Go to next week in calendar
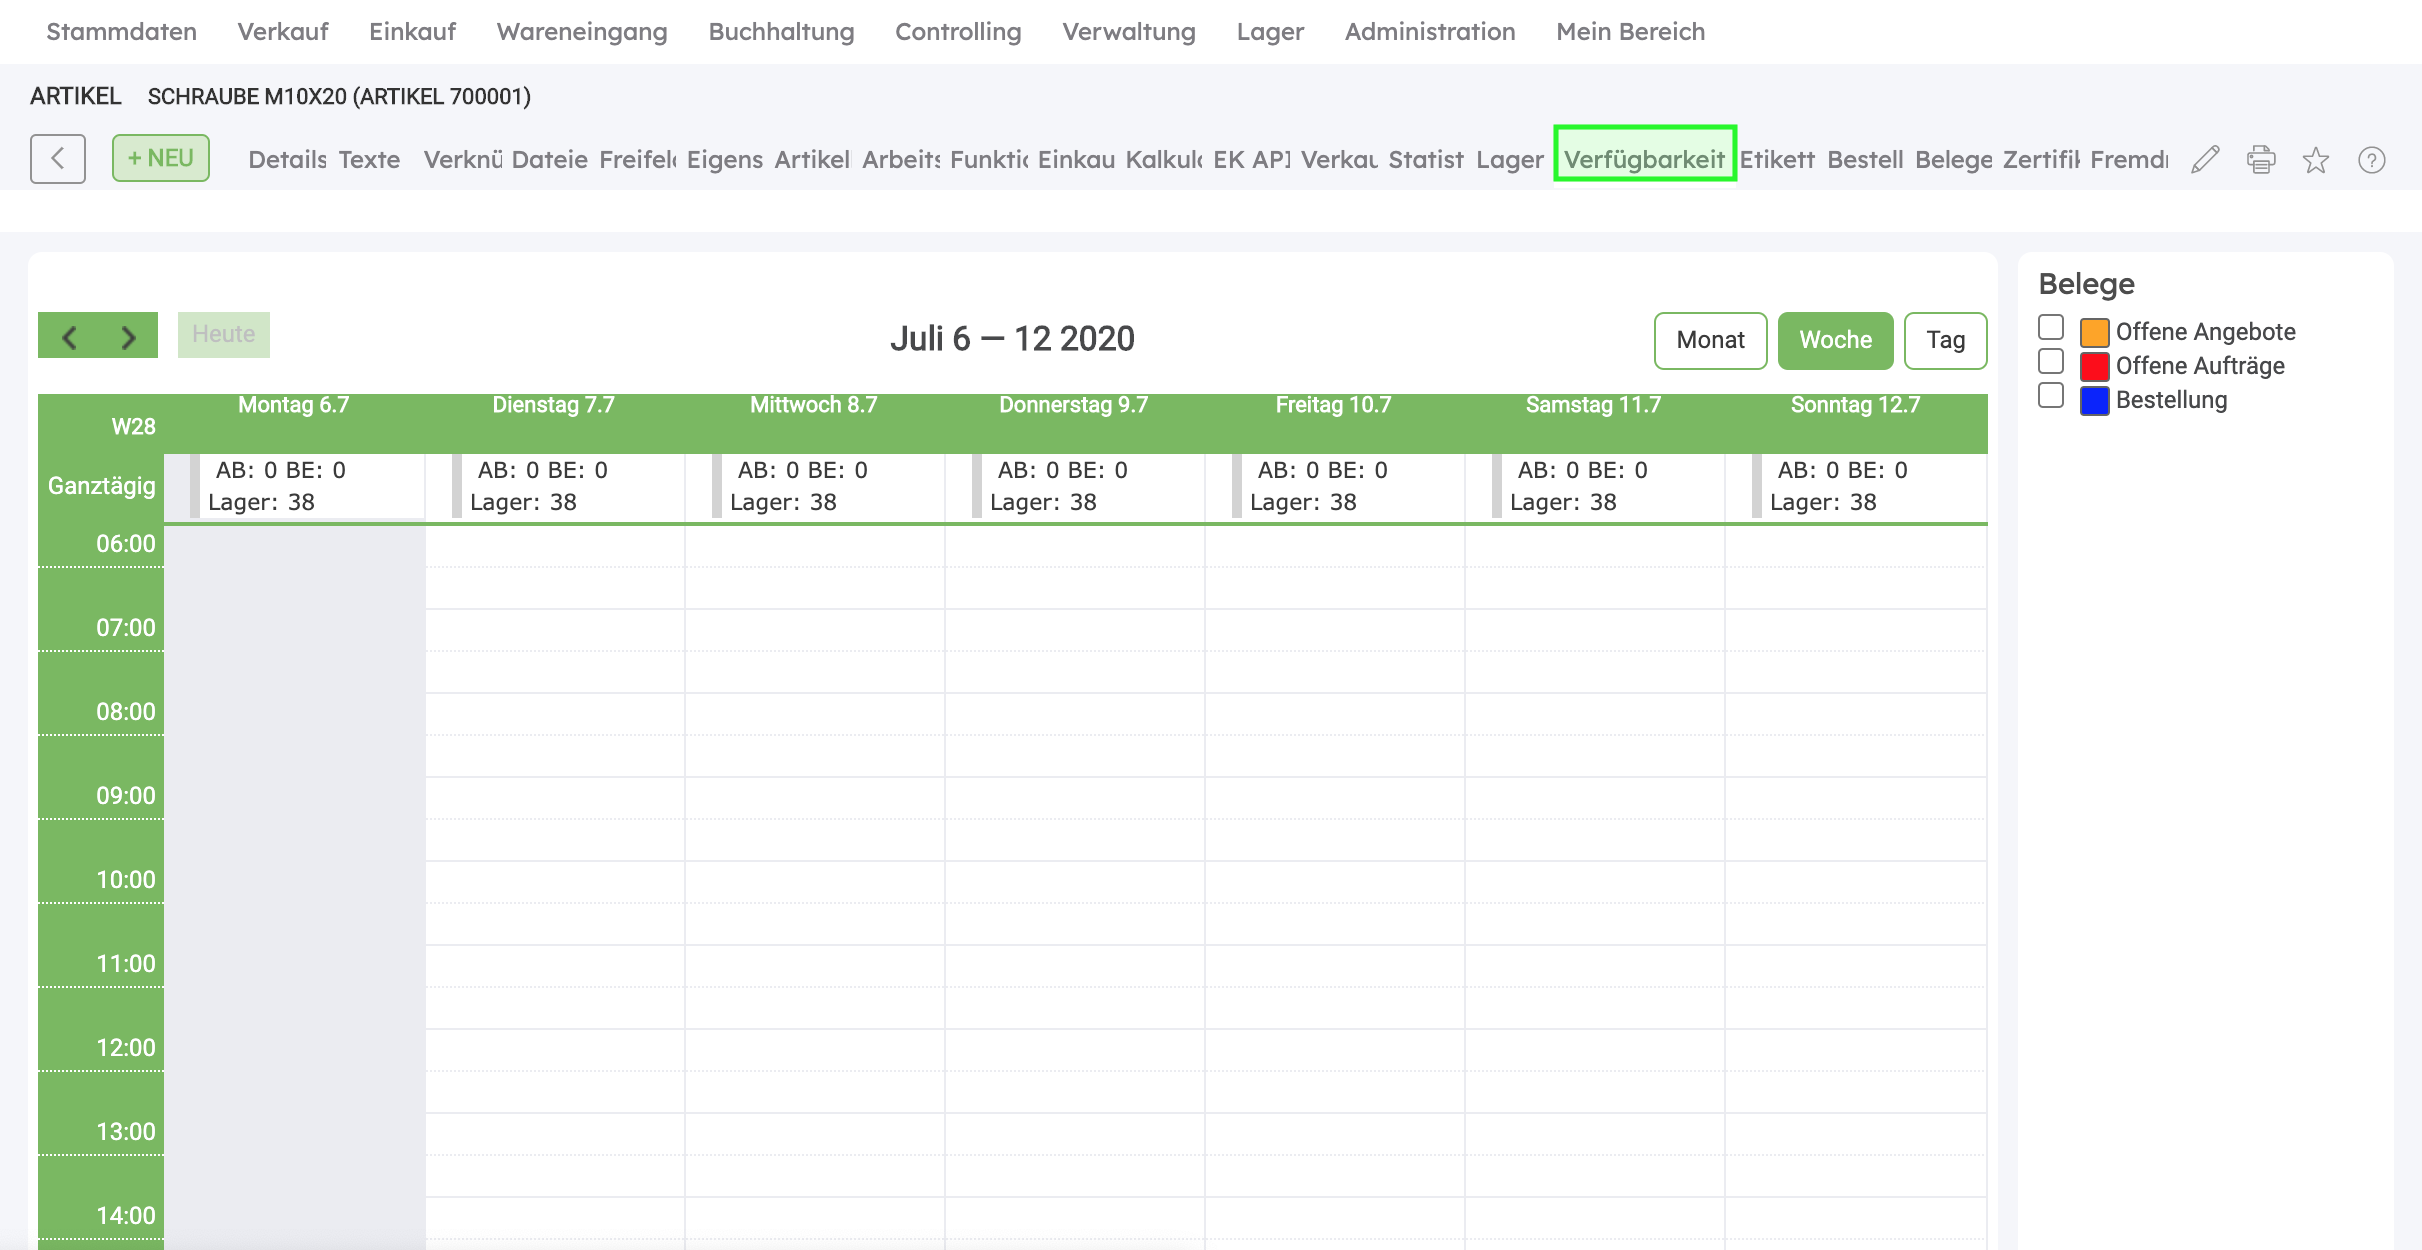 pyautogui.click(x=128, y=337)
